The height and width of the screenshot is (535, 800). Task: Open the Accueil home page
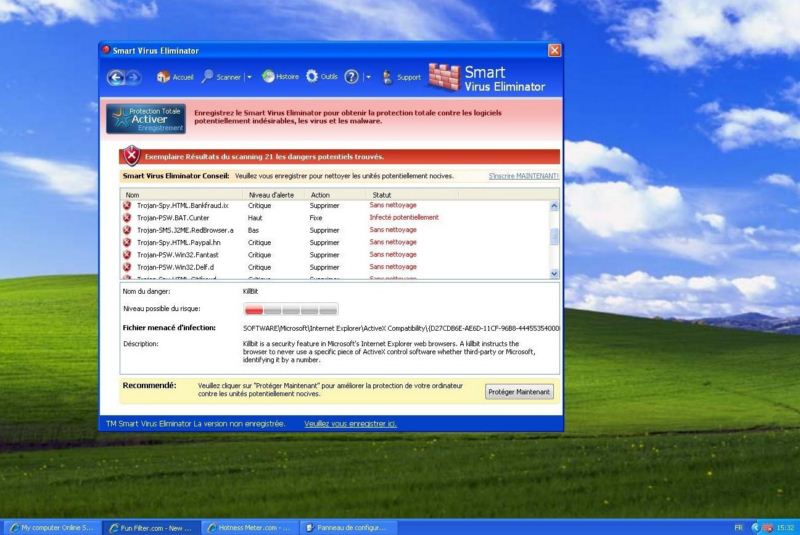[175, 77]
